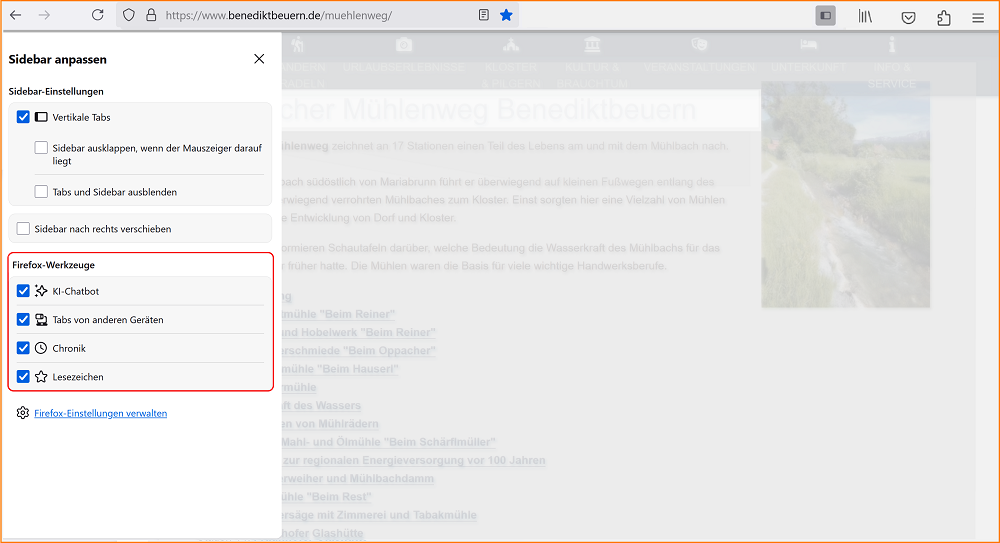Screen dimensions: 1000x543
Task: Click the theater masks icon above VERANSTALTUNGEN
Action: [699, 45]
